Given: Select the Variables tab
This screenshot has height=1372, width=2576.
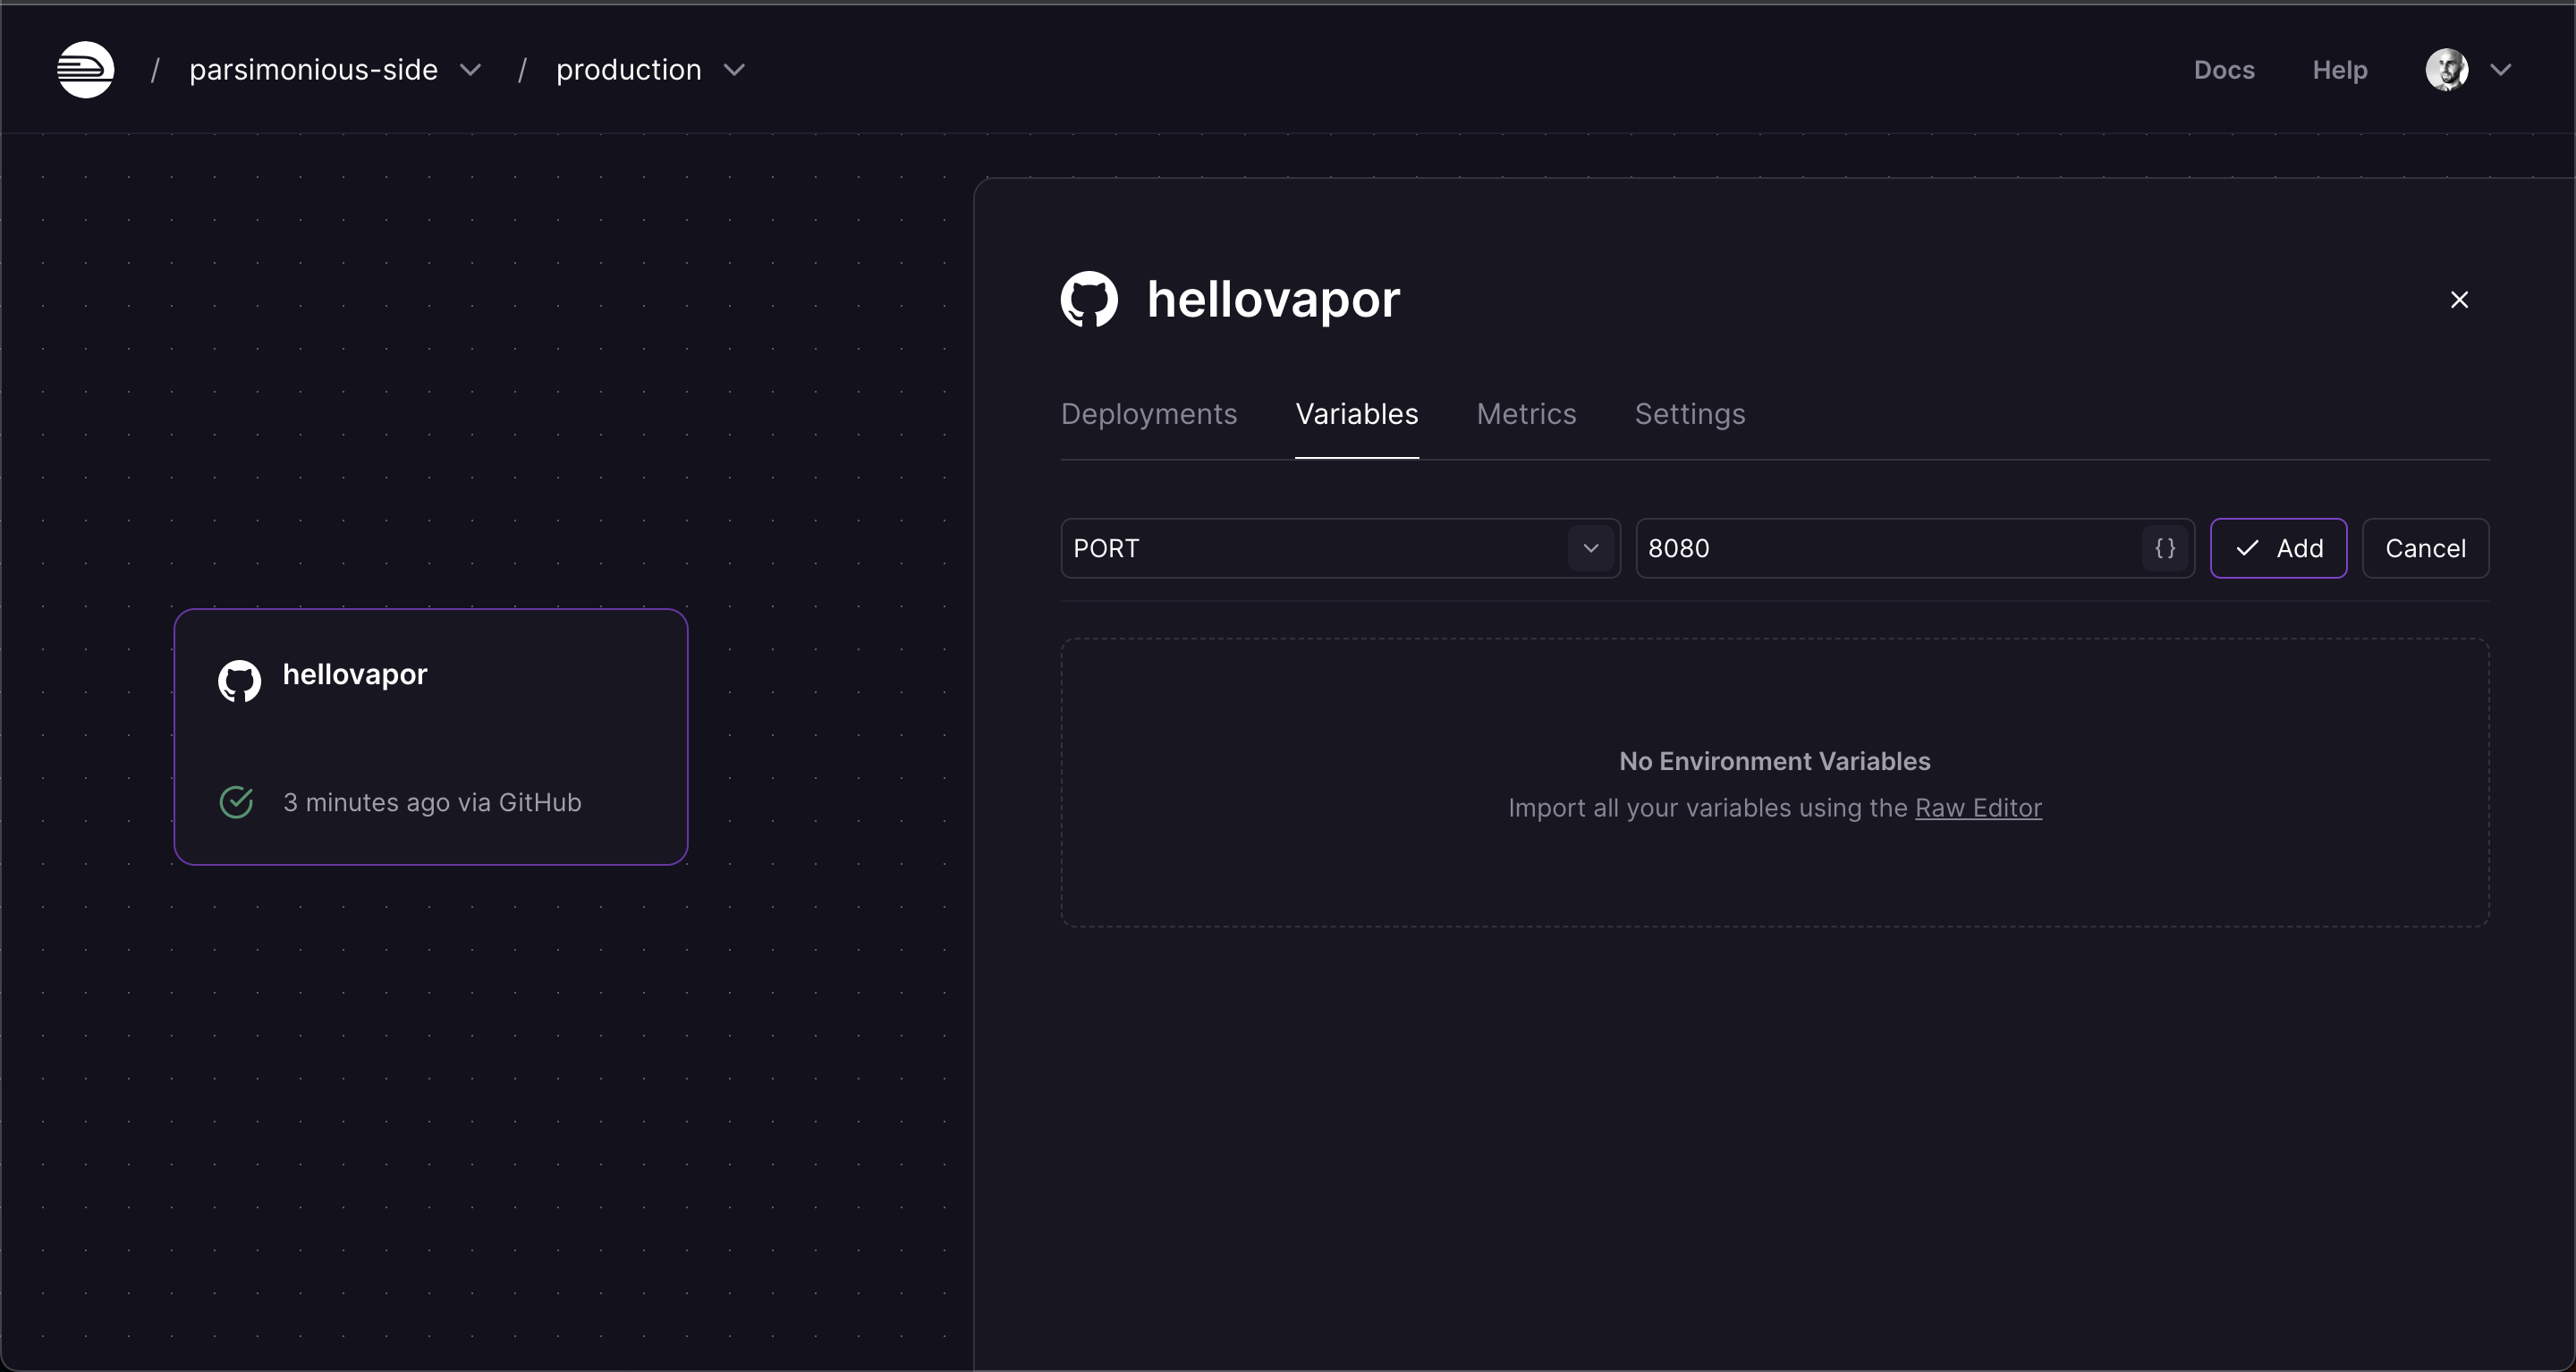Looking at the screenshot, I should (1357, 414).
